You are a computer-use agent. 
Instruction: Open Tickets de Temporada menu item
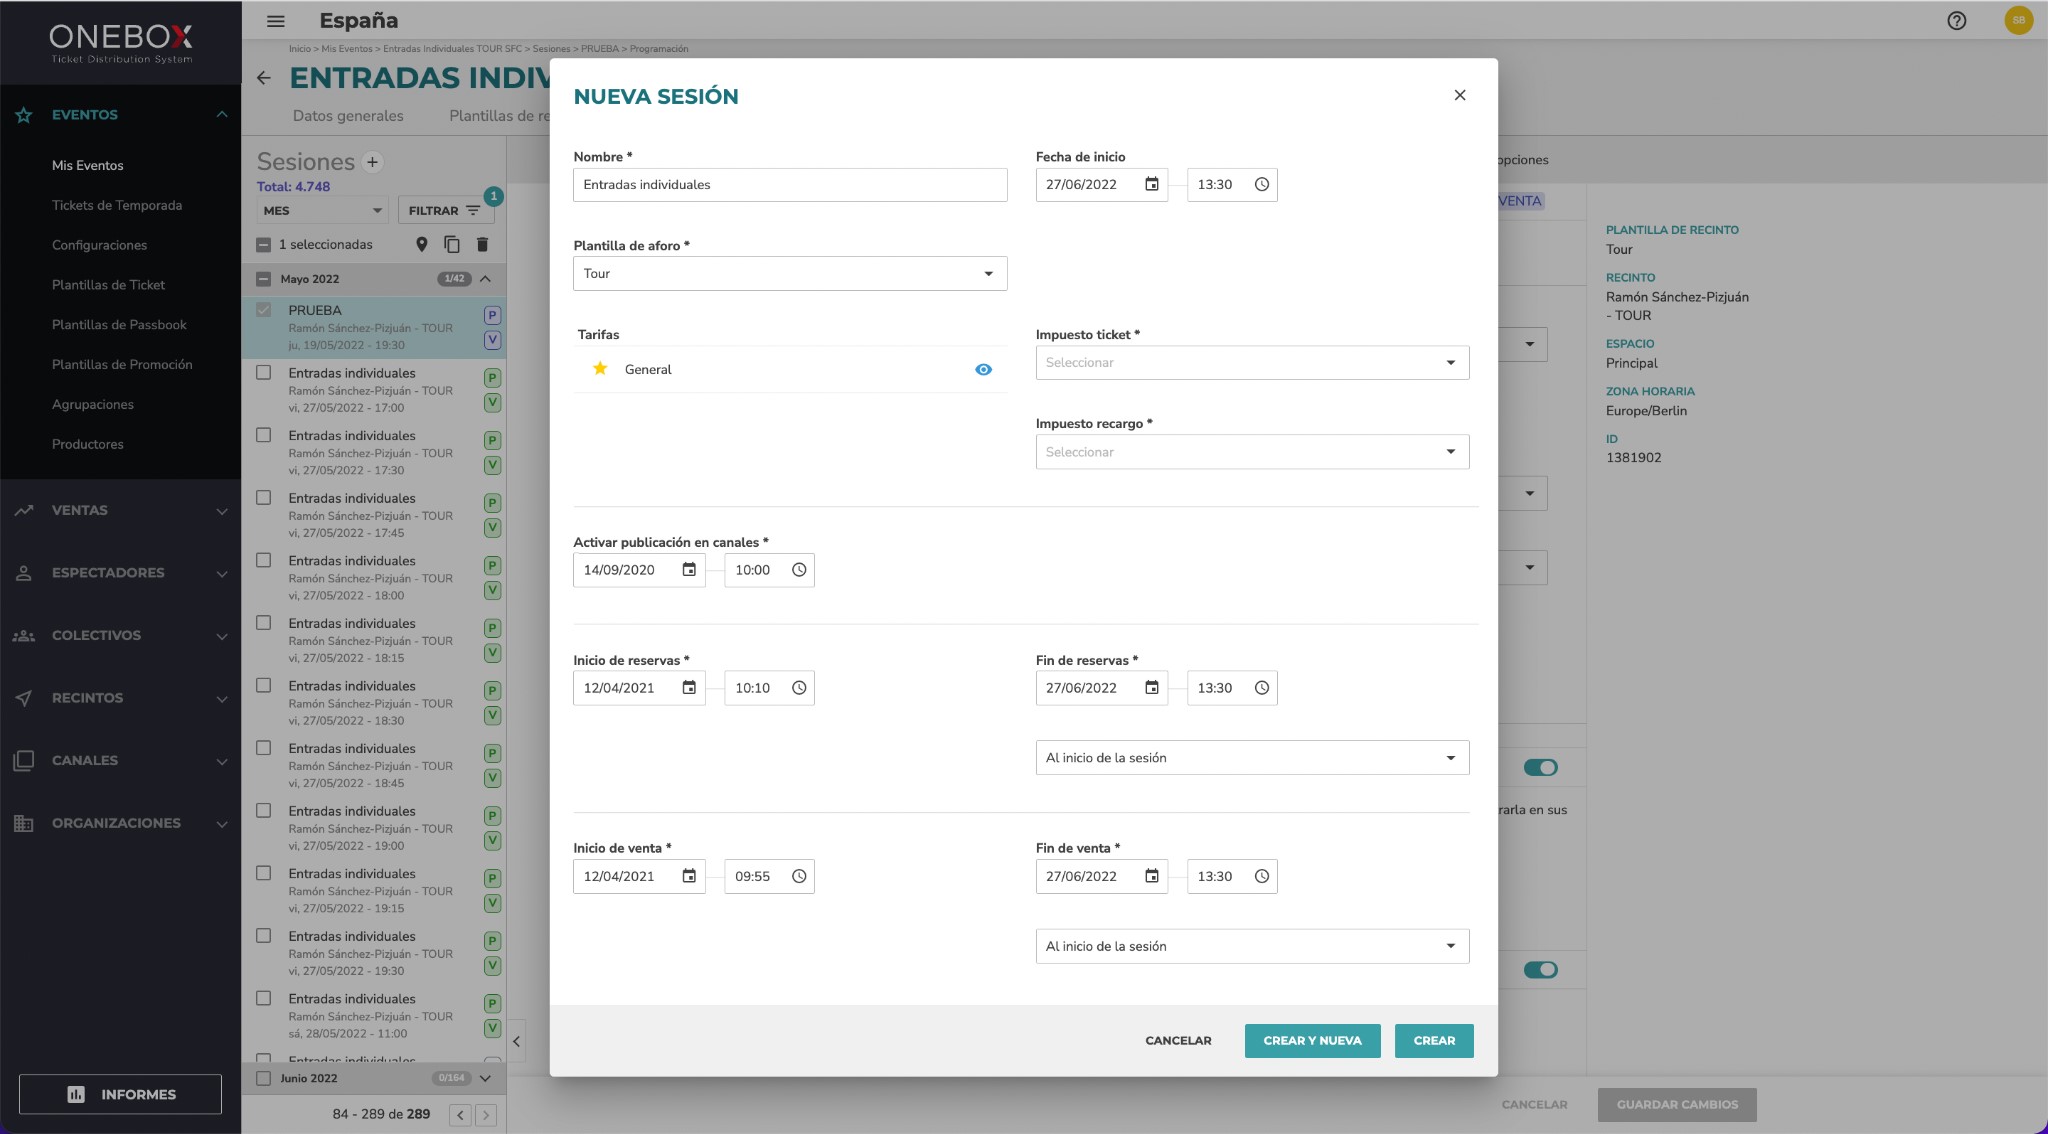(x=117, y=205)
